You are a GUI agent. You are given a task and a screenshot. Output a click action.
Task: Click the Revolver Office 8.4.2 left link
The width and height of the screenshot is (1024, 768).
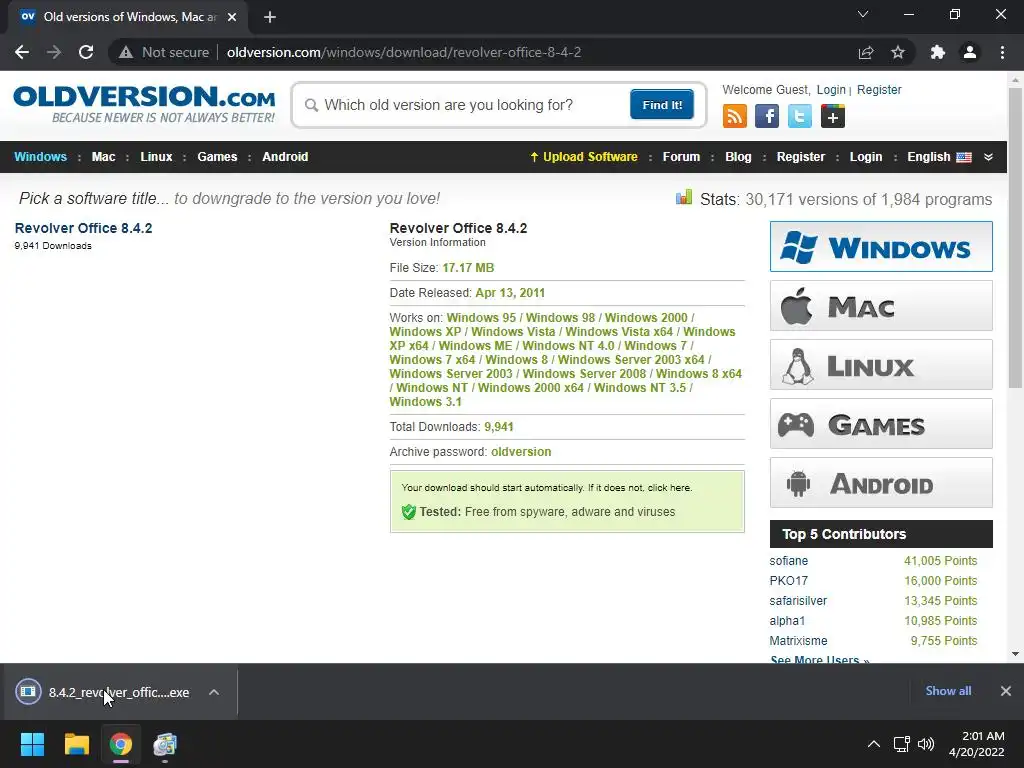84,228
